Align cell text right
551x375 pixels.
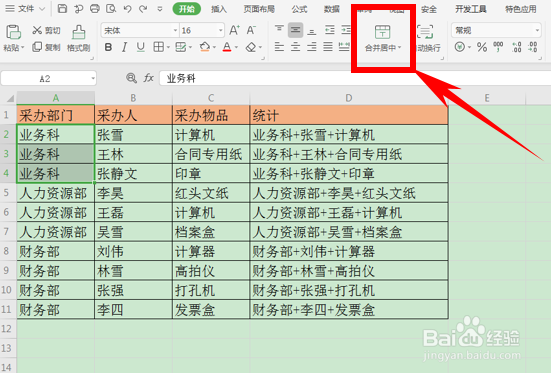point(311,47)
